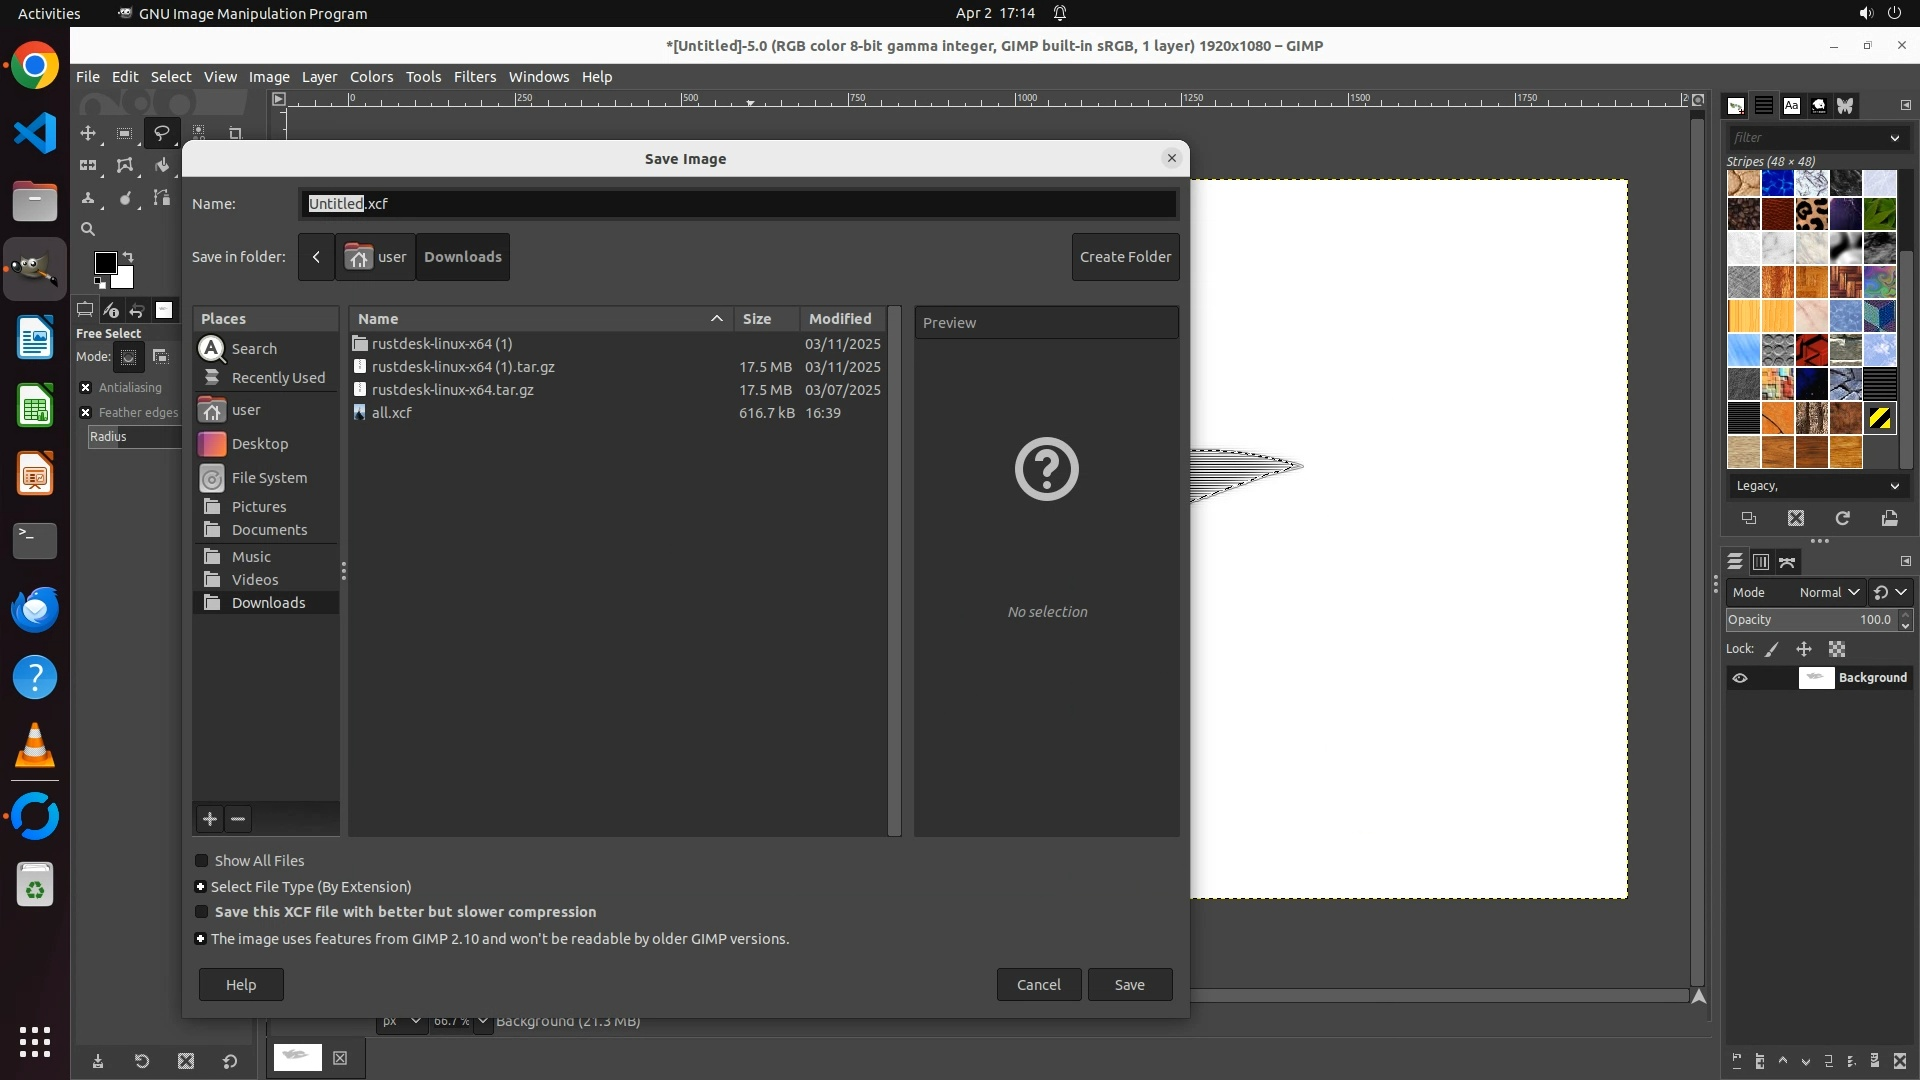Open the Colors menu
Image resolution: width=1920 pixels, height=1080 pixels.
[371, 77]
